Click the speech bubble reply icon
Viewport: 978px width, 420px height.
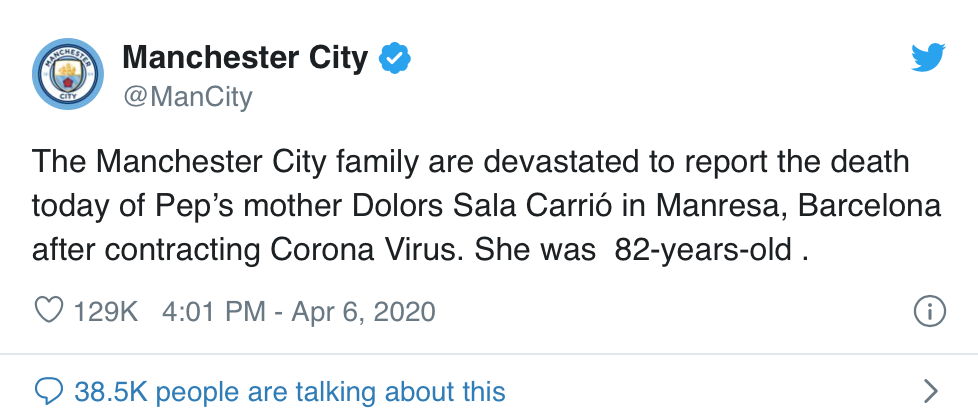point(48,393)
